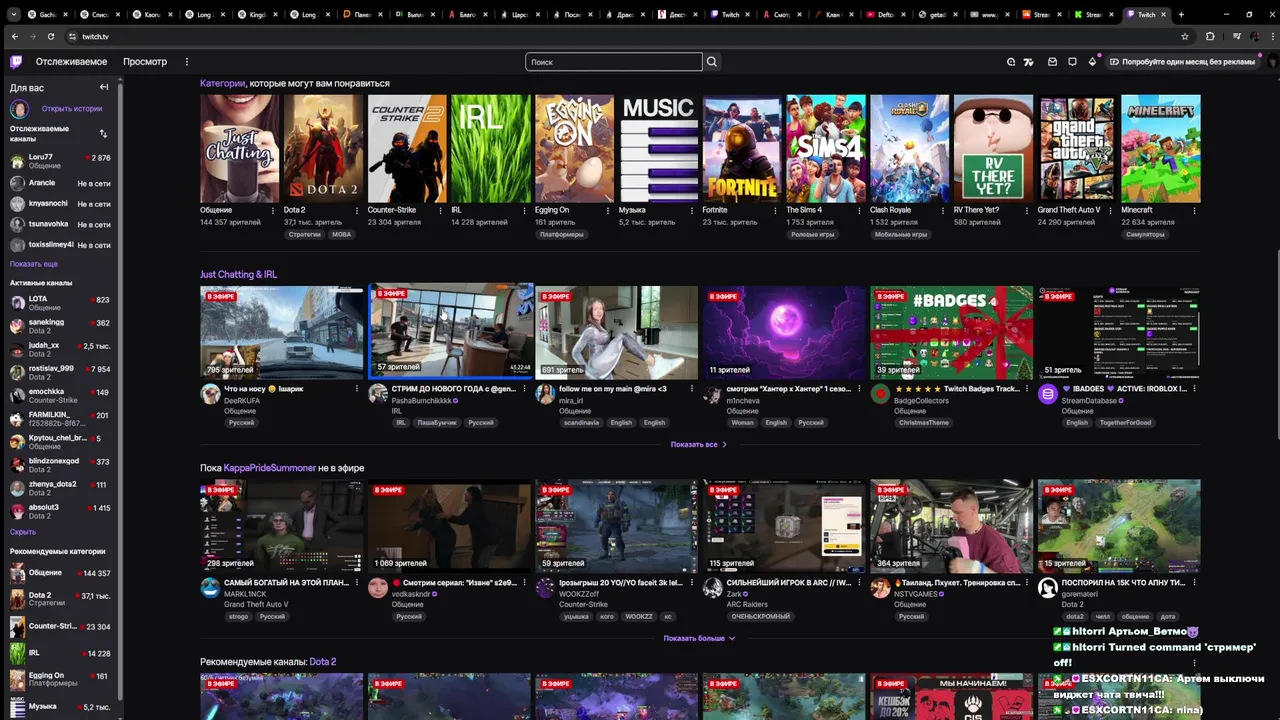Viewport: 1280px width, 720px height.
Task: Sort followed channels with the arrows icon
Action: (x=103, y=134)
